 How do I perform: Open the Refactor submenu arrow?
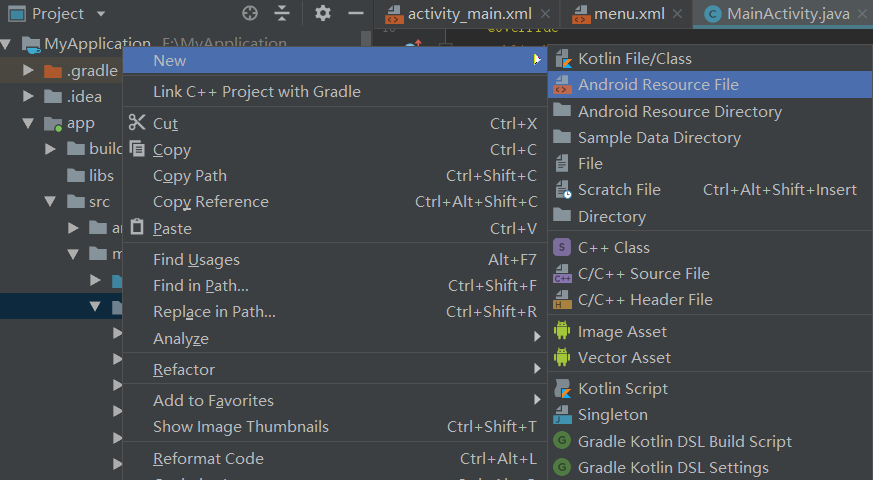click(537, 368)
